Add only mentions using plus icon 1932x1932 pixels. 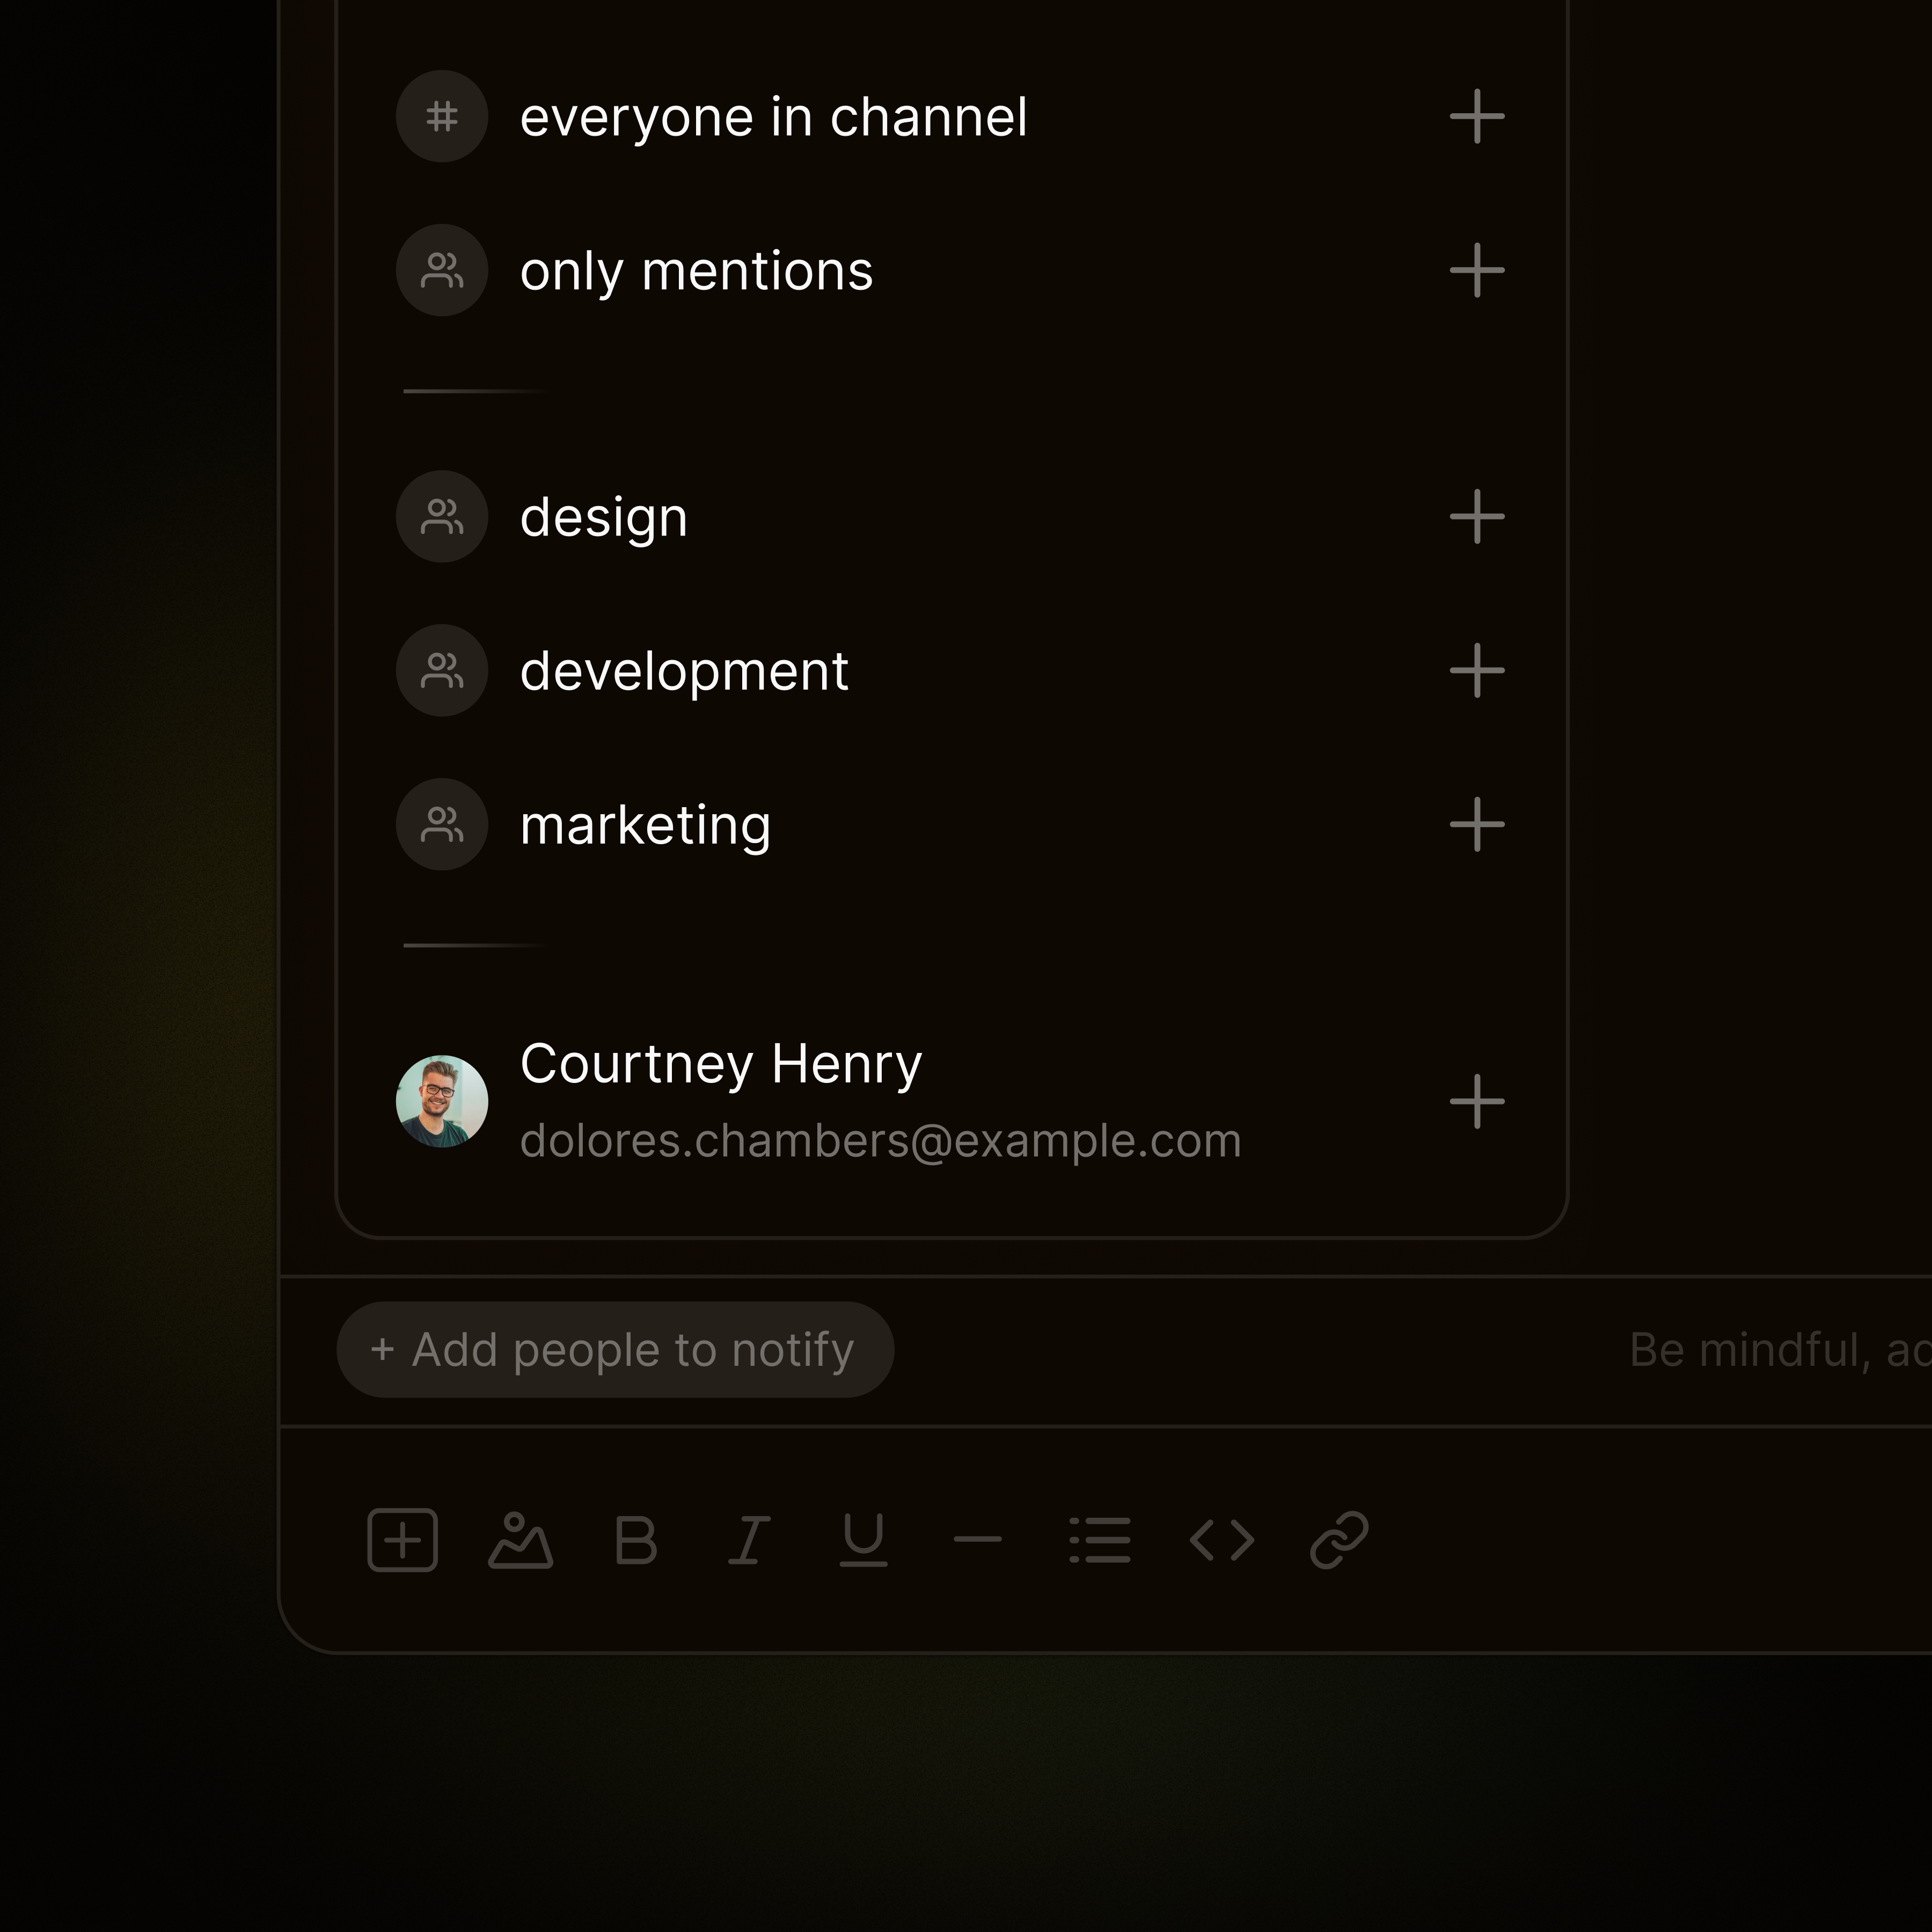[x=1477, y=270]
